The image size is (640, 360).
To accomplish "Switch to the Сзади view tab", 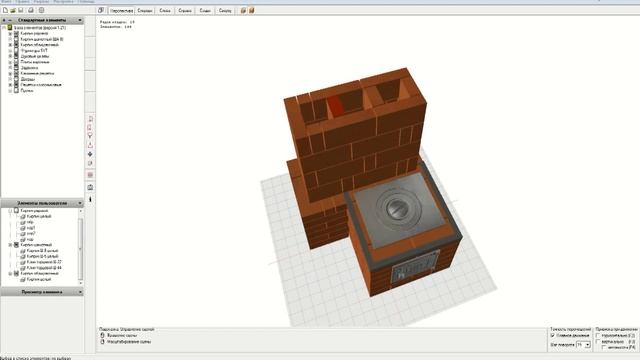I will click(x=205, y=11).
